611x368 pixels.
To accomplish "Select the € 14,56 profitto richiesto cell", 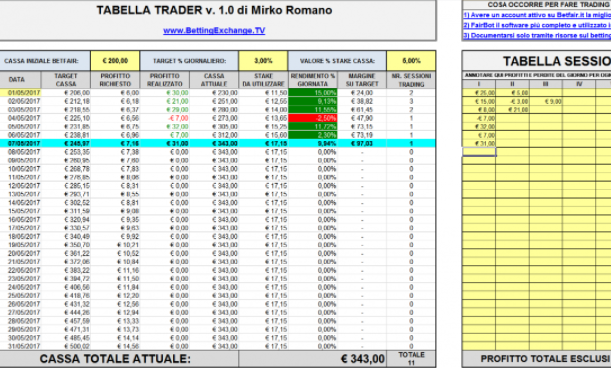I will click(115, 346).
